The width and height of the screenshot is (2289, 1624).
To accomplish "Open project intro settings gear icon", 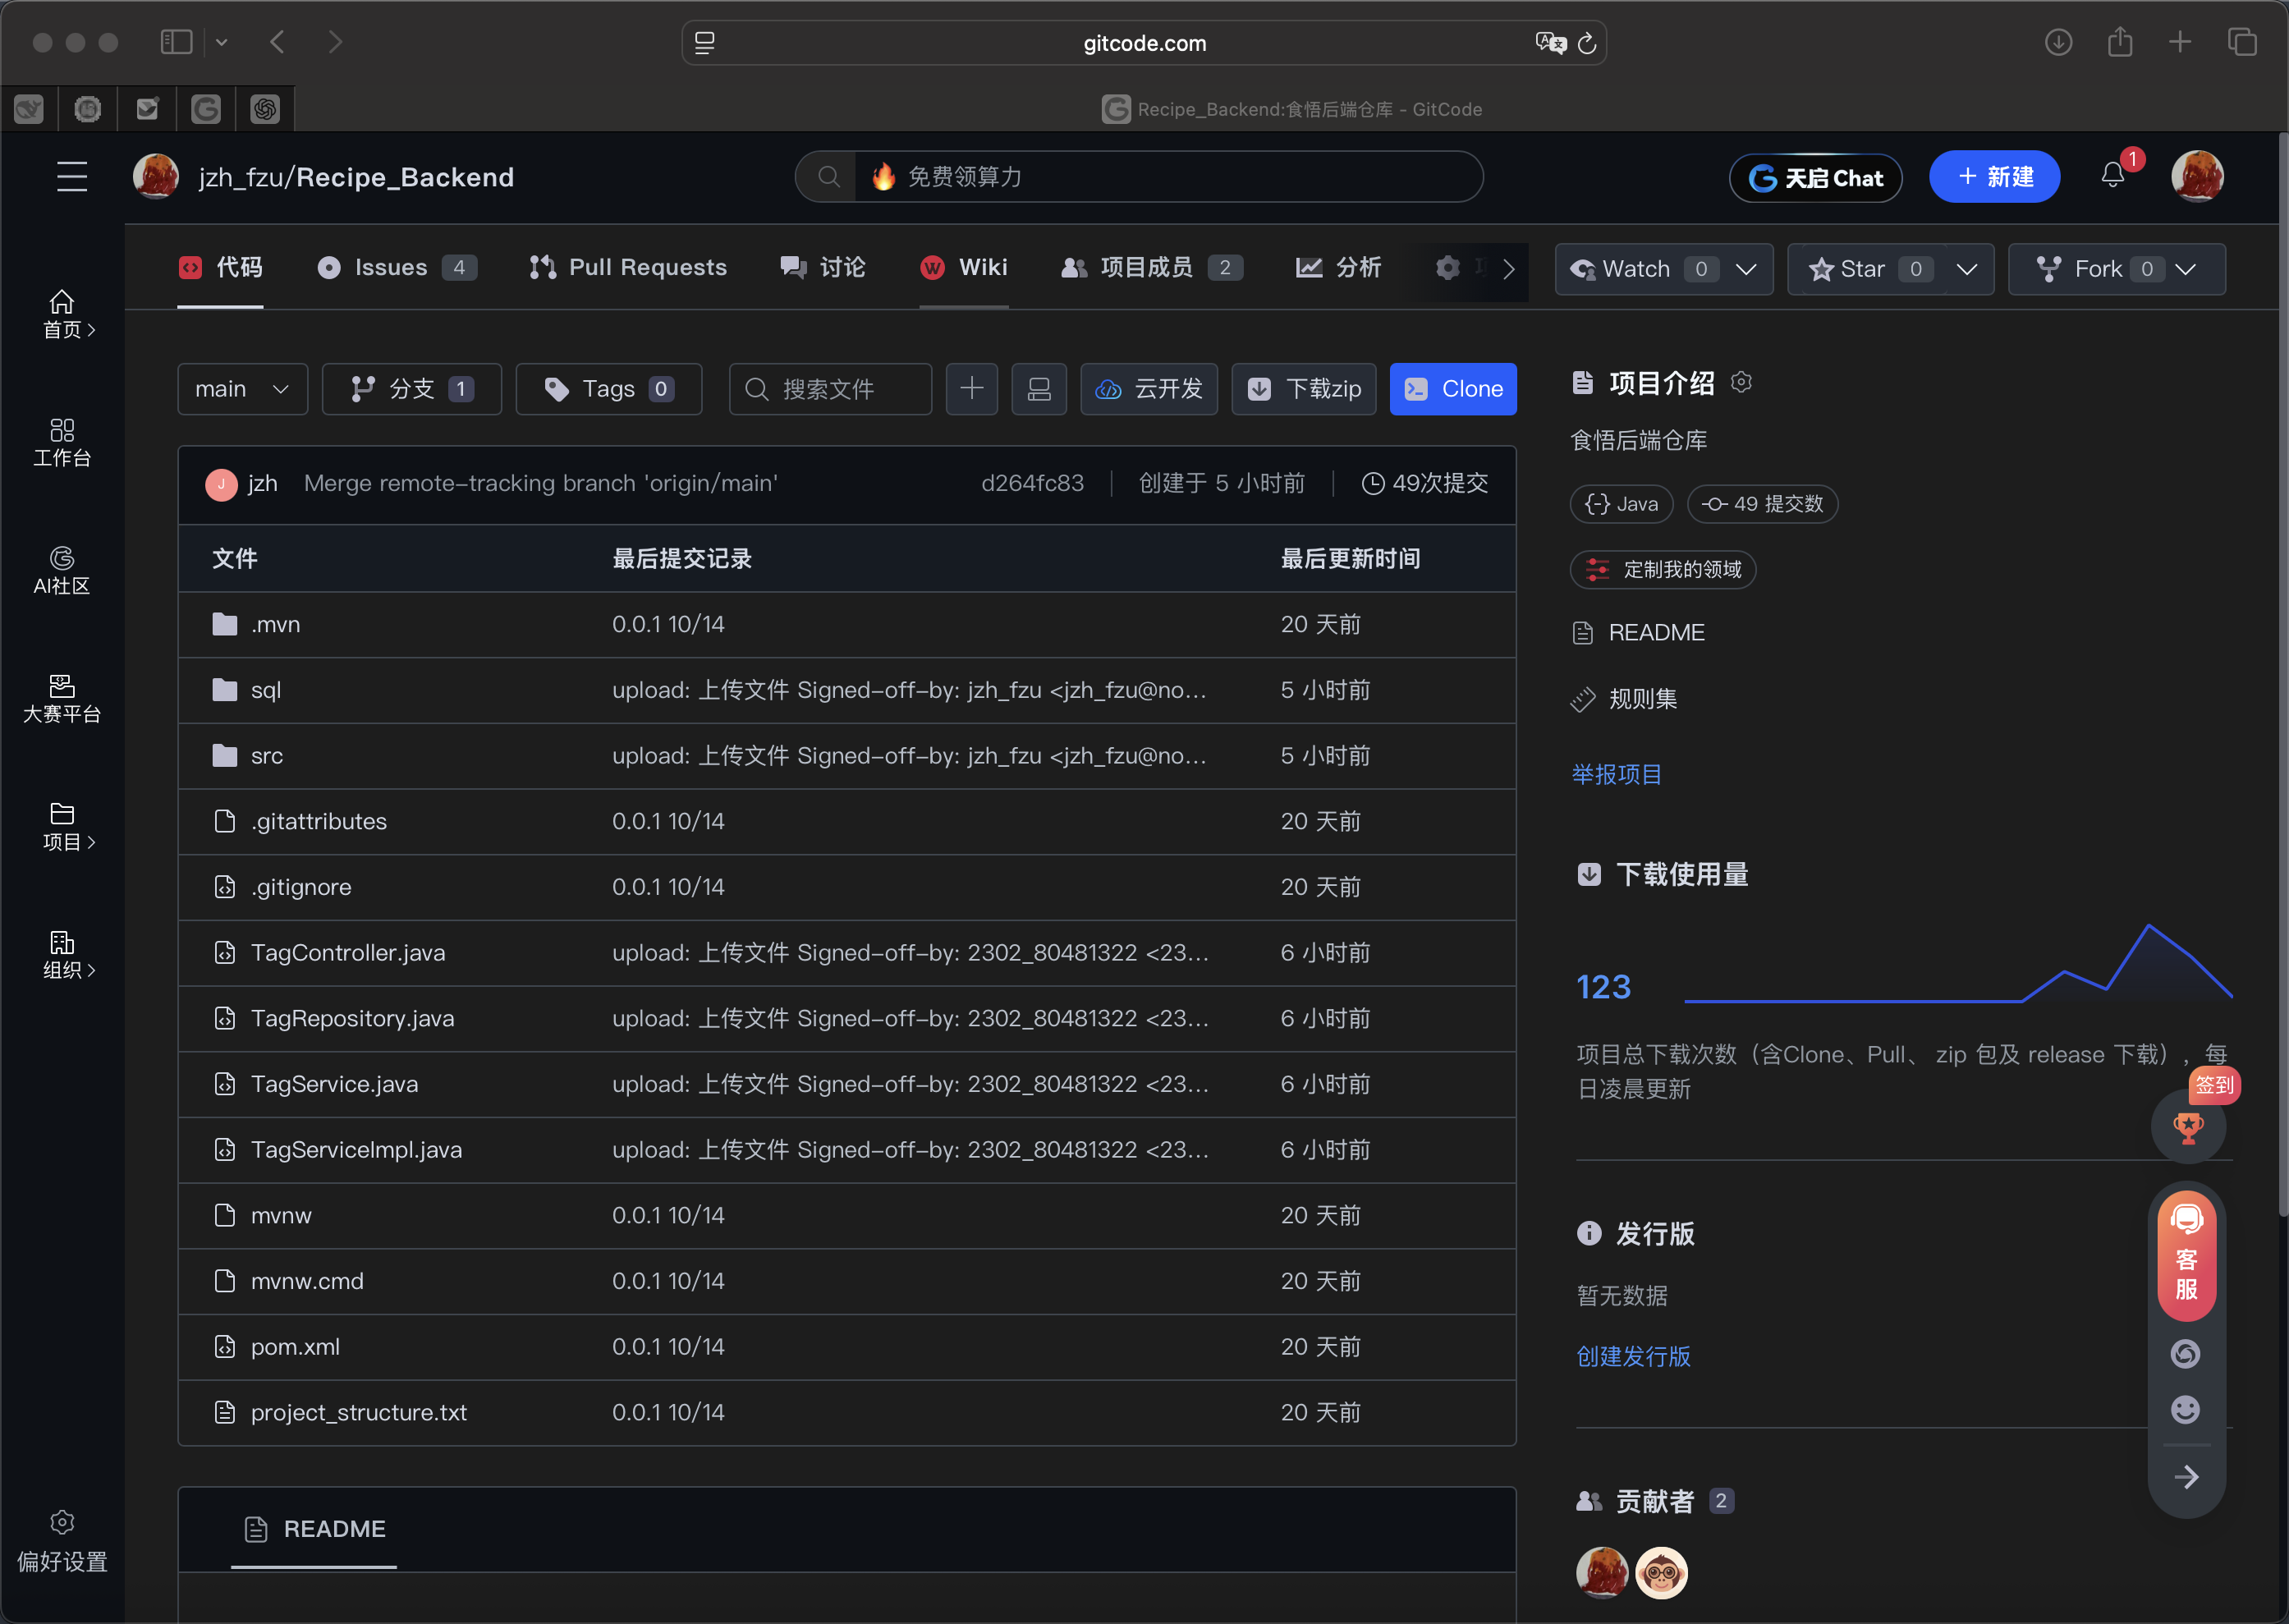I will click(1741, 382).
